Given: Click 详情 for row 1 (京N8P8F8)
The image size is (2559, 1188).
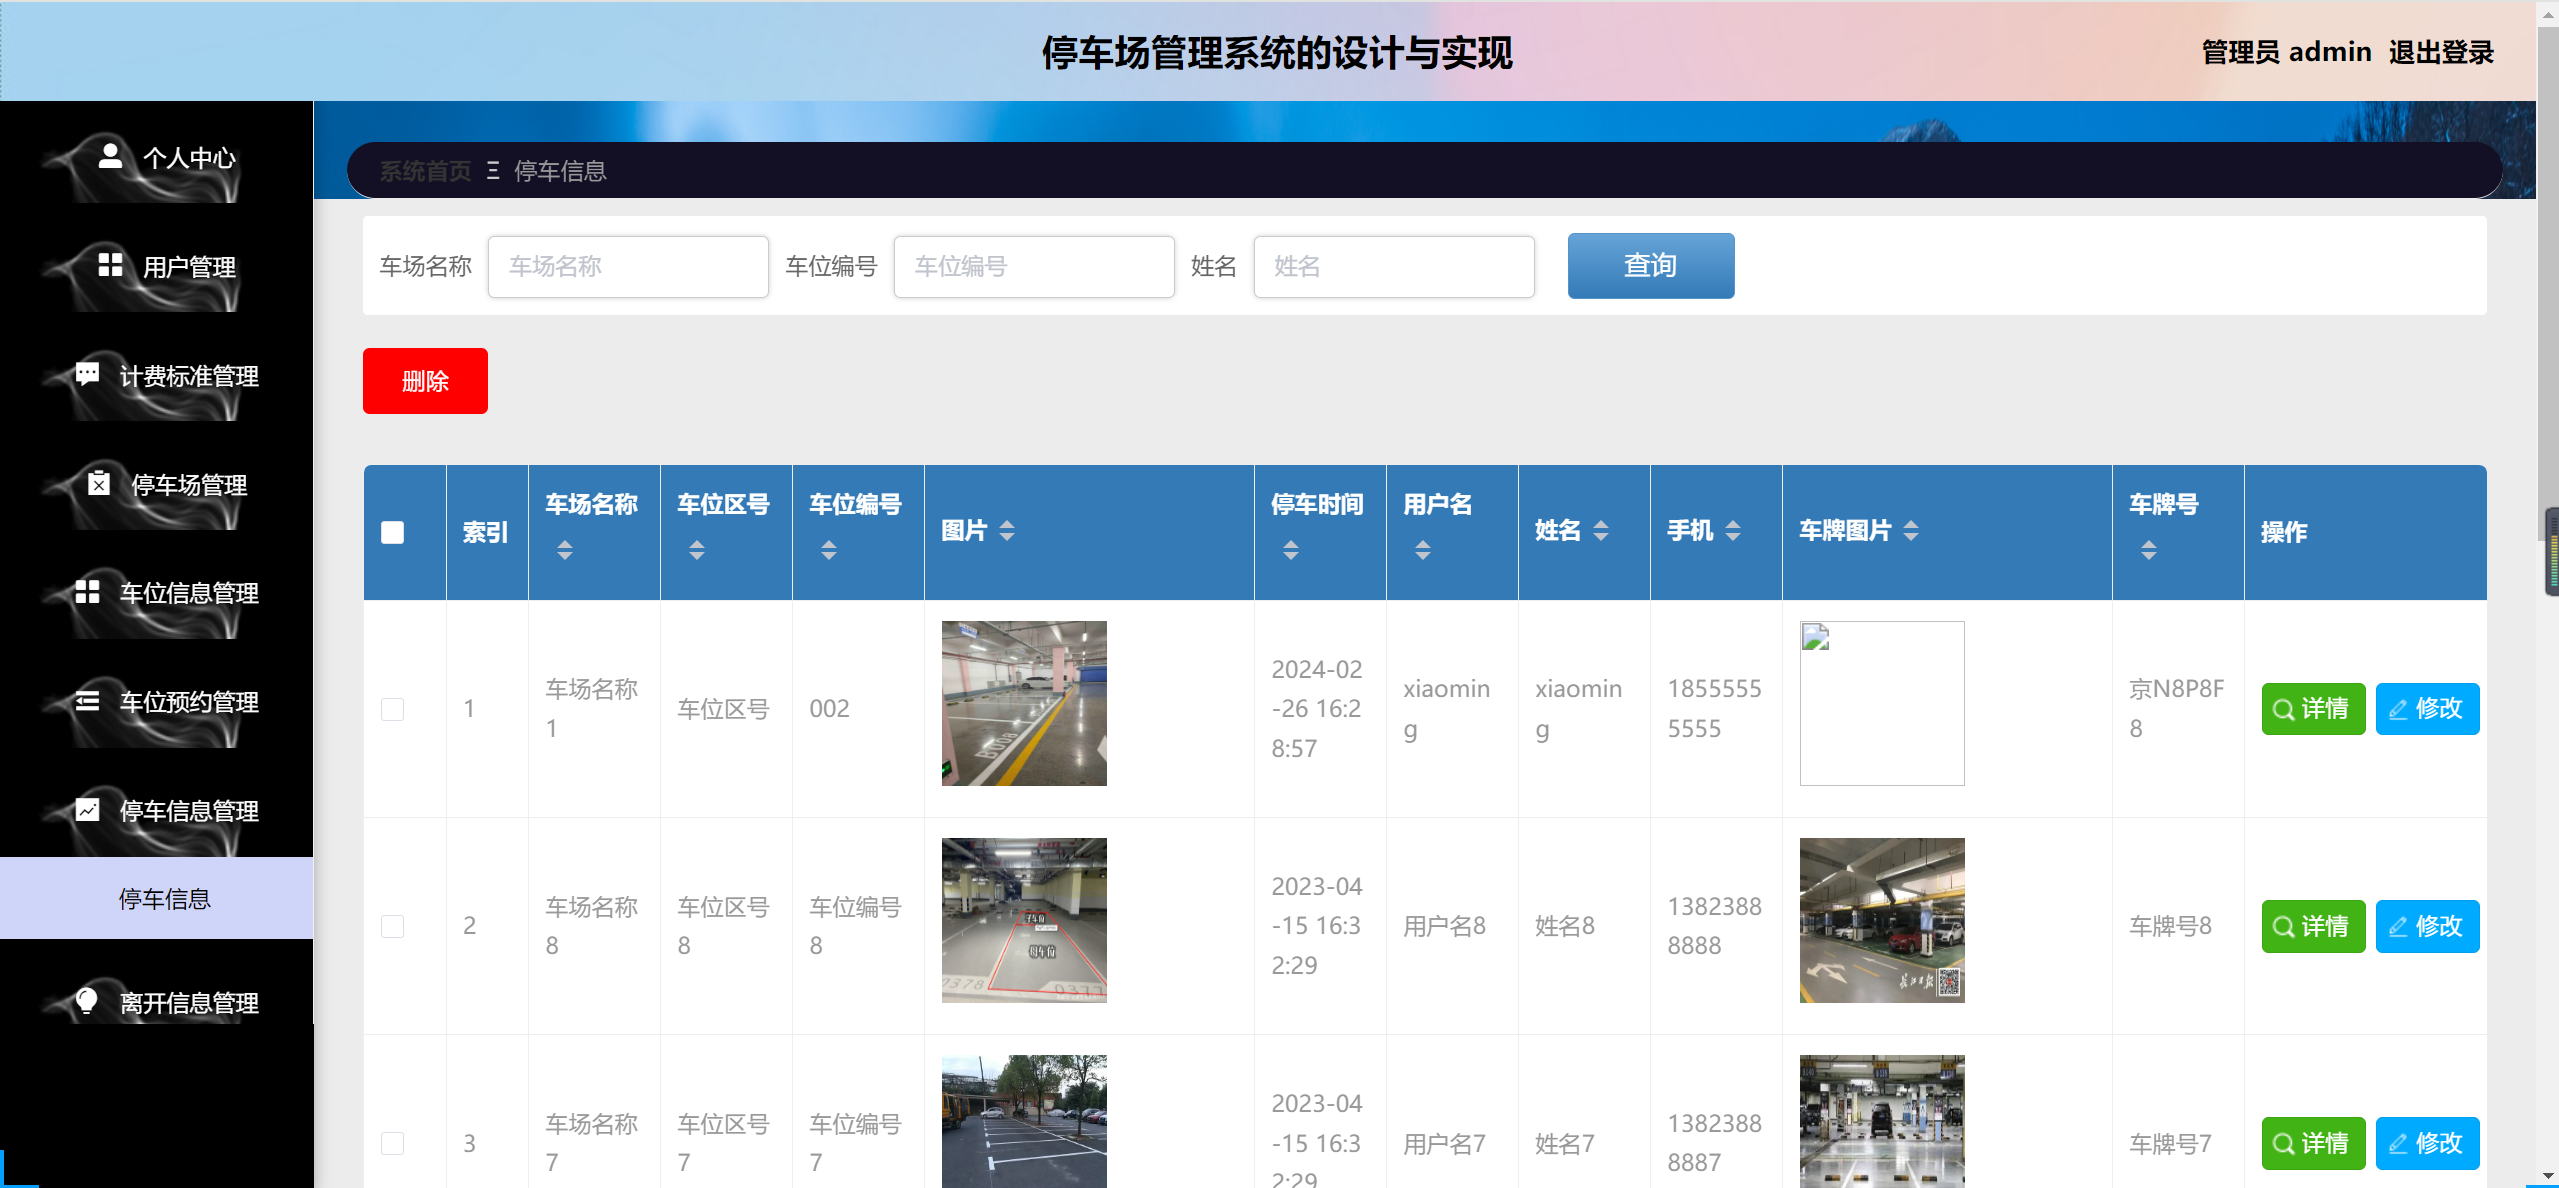Looking at the screenshot, I should (2313, 709).
